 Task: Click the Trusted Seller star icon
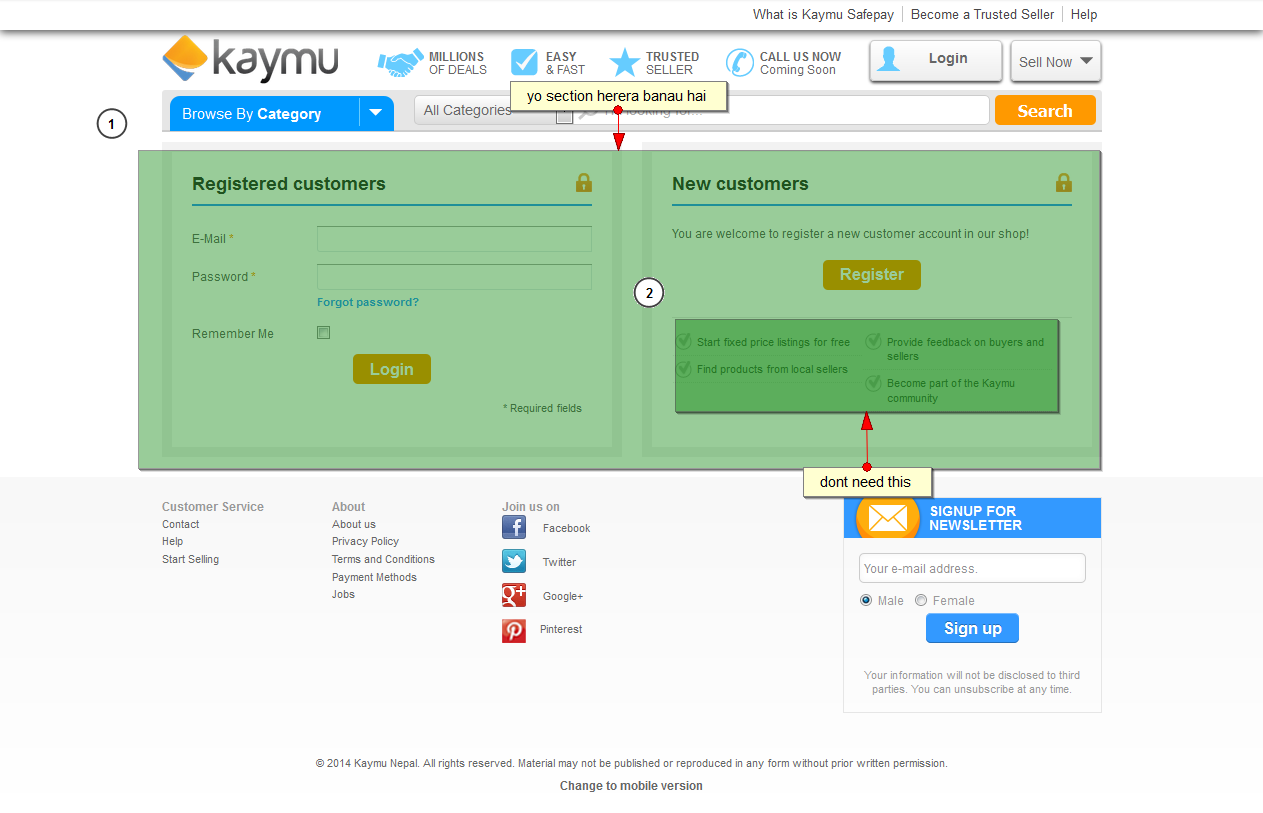[x=625, y=63]
